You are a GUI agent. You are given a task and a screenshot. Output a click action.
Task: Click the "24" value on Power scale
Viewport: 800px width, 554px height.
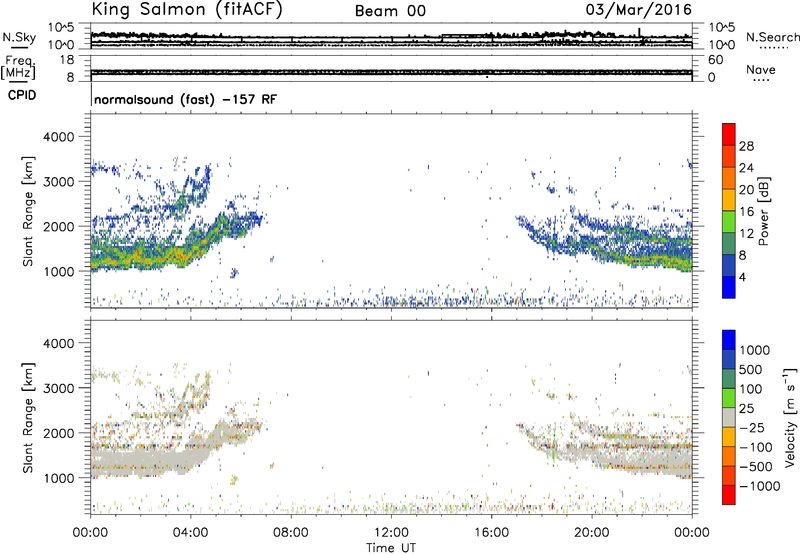click(746, 168)
